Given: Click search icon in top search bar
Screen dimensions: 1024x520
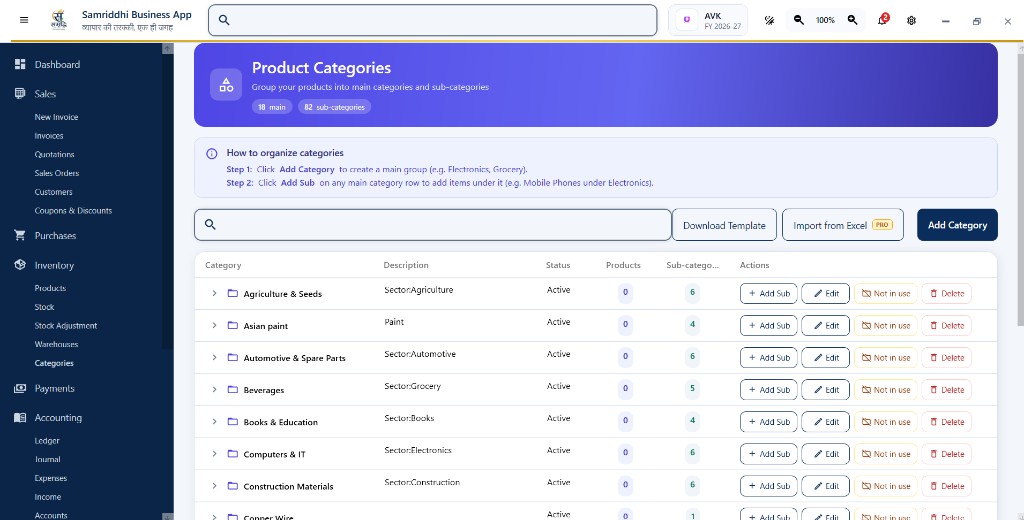Looking at the screenshot, I should coord(224,20).
